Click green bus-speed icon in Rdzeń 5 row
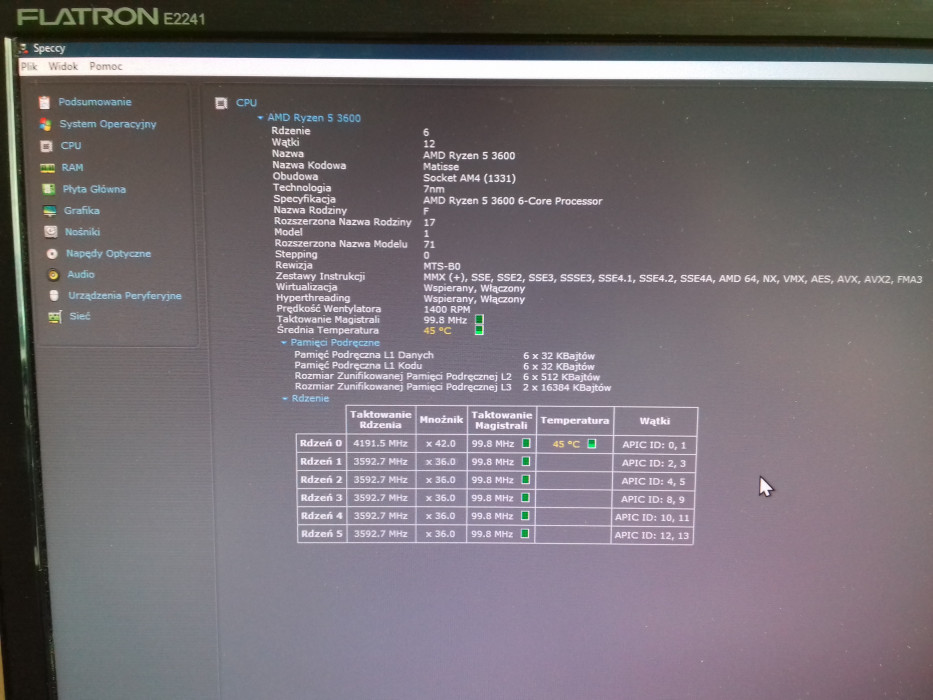This screenshot has width=933, height=700. tap(525, 533)
